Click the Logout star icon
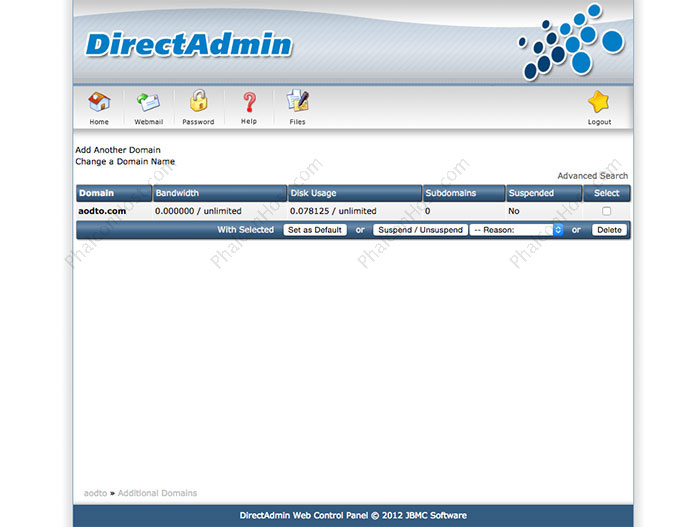 point(599,102)
